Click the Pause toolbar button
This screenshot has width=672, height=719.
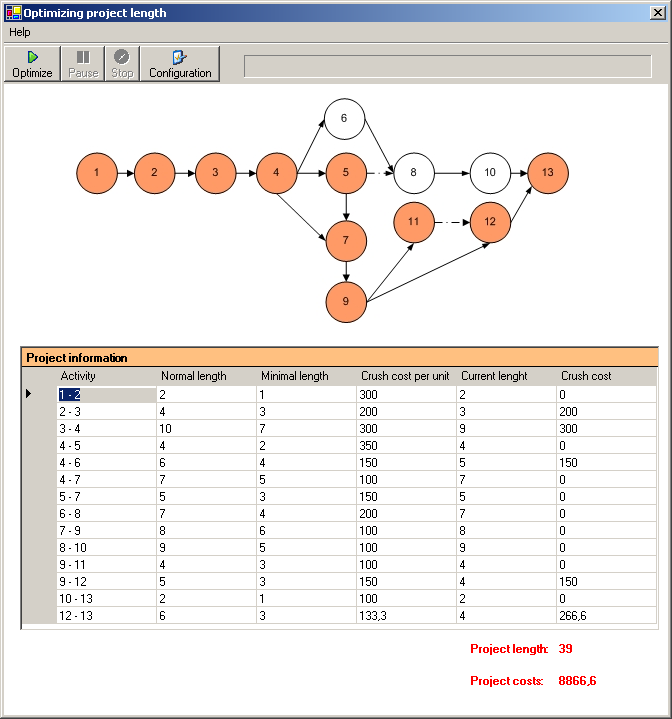pyautogui.click(x=83, y=64)
